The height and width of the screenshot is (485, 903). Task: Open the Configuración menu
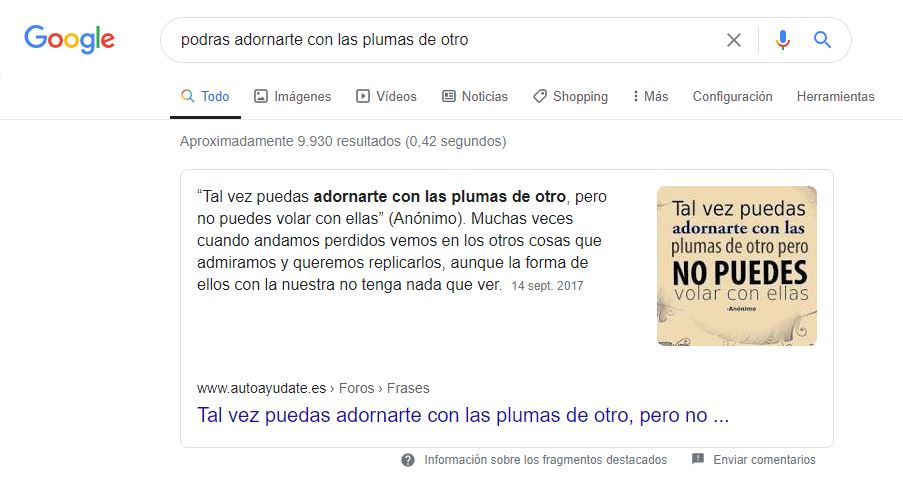(x=733, y=96)
